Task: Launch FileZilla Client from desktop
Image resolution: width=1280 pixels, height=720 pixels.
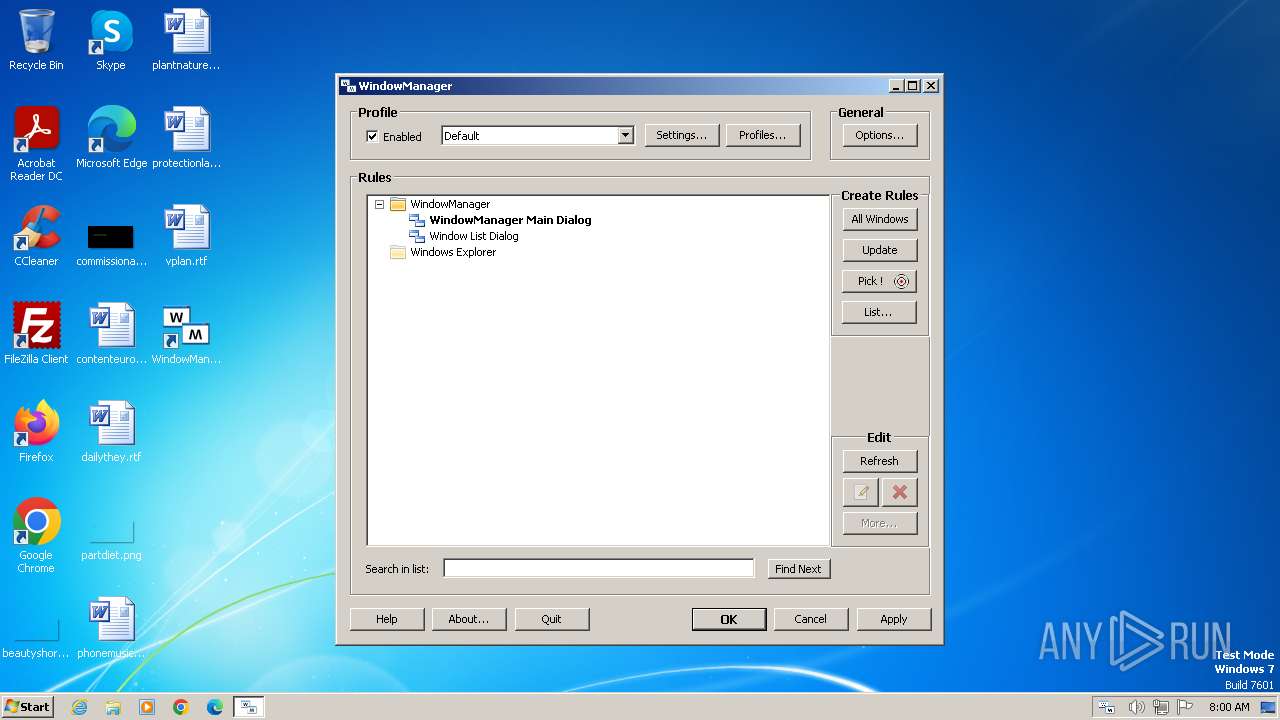Action: tap(36, 334)
